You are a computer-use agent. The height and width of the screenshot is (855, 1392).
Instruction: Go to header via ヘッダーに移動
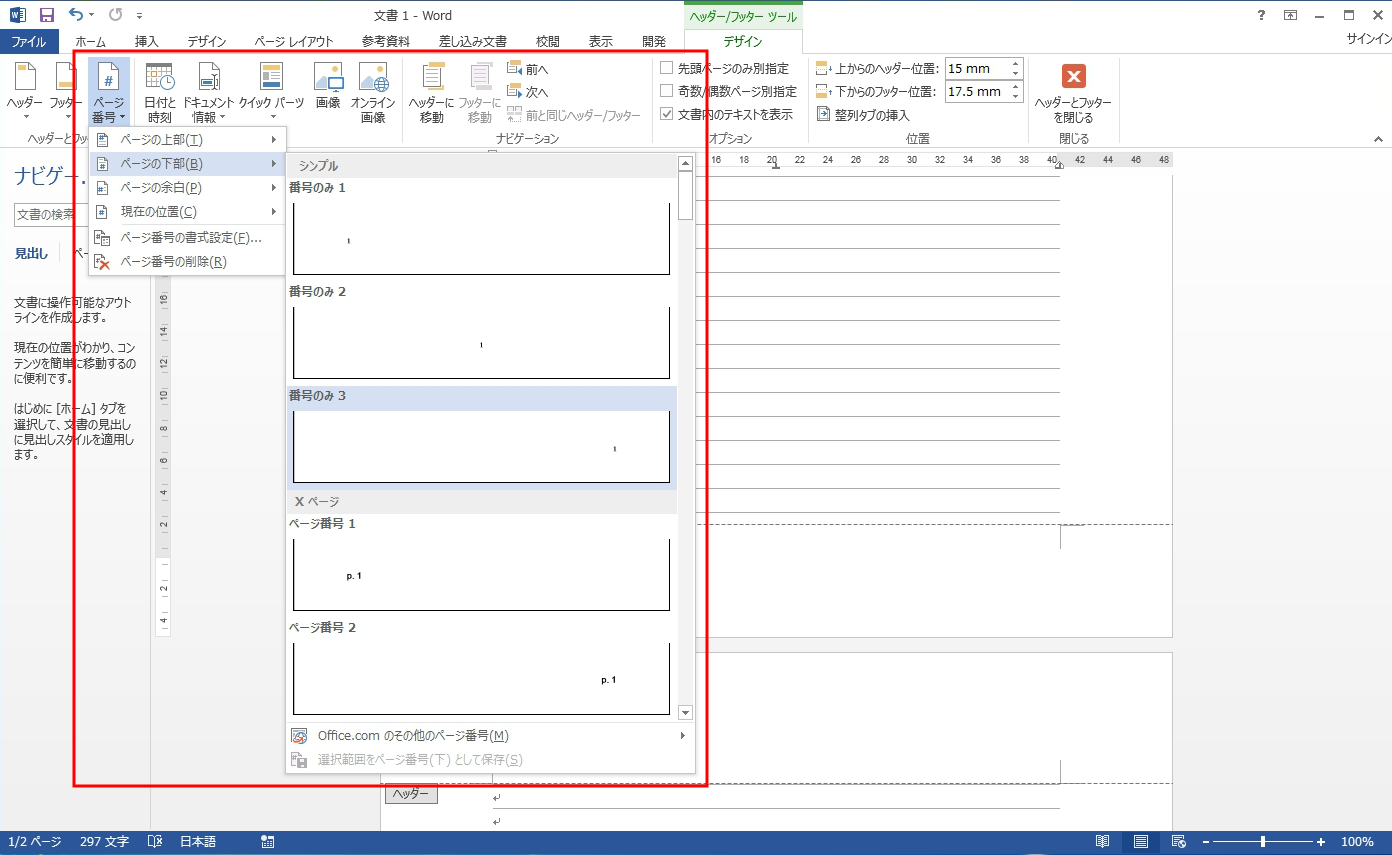pos(431,92)
